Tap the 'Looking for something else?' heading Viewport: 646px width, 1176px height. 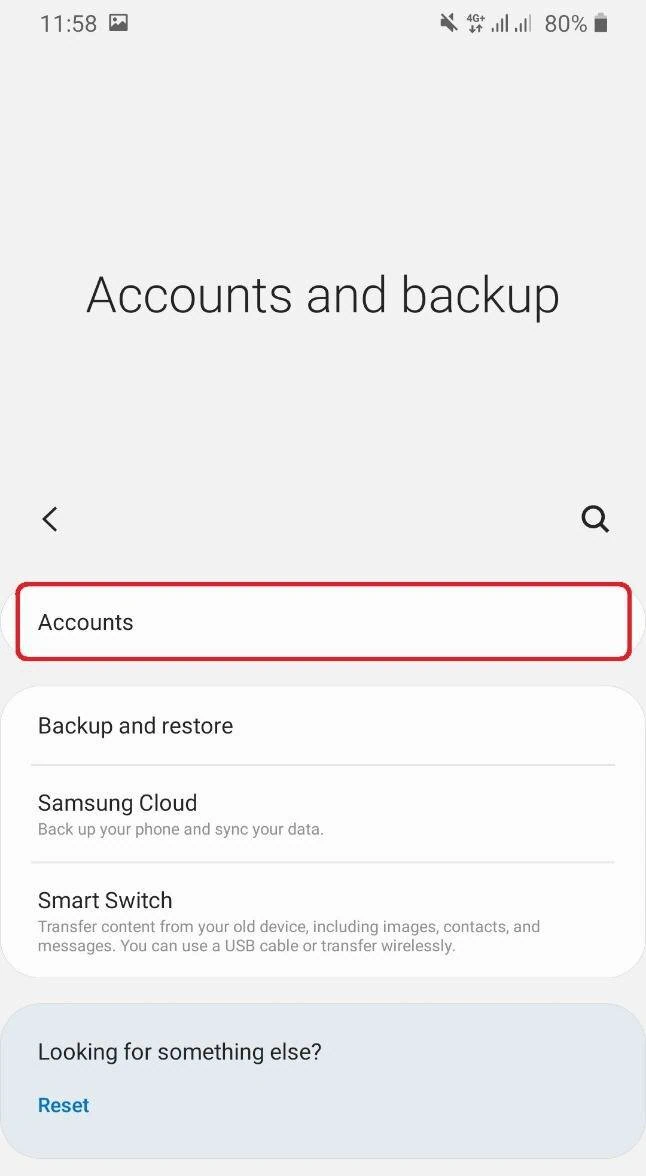click(x=179, y=1052)
